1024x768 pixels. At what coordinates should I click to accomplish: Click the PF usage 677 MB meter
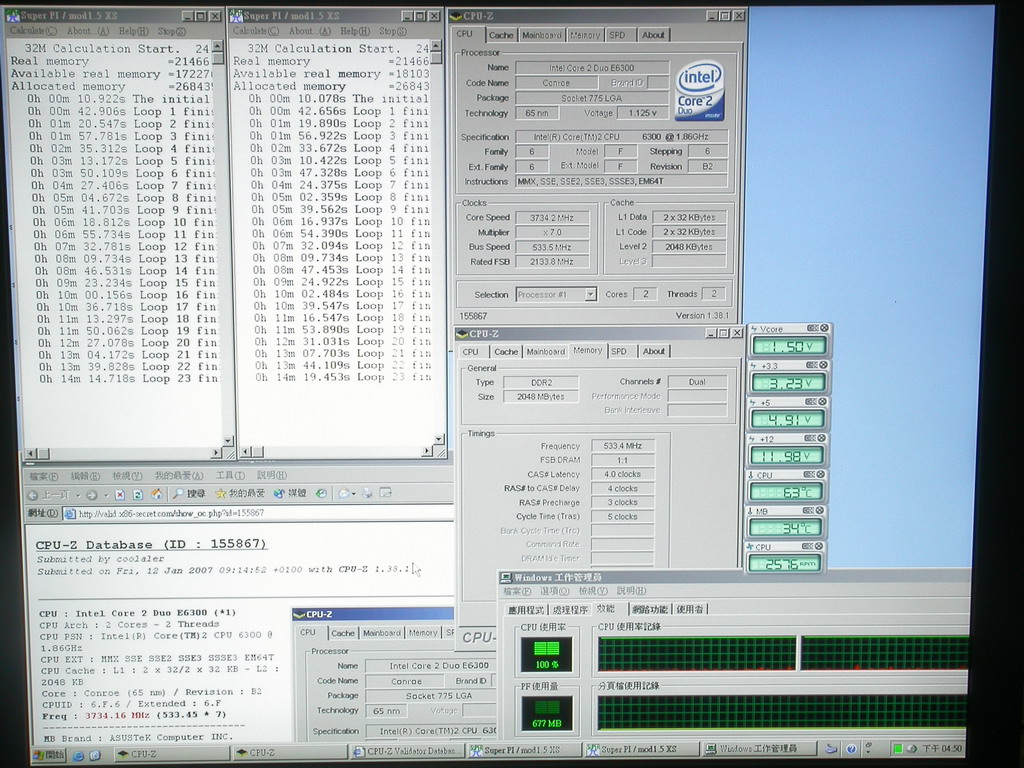[x=547, y=713]
